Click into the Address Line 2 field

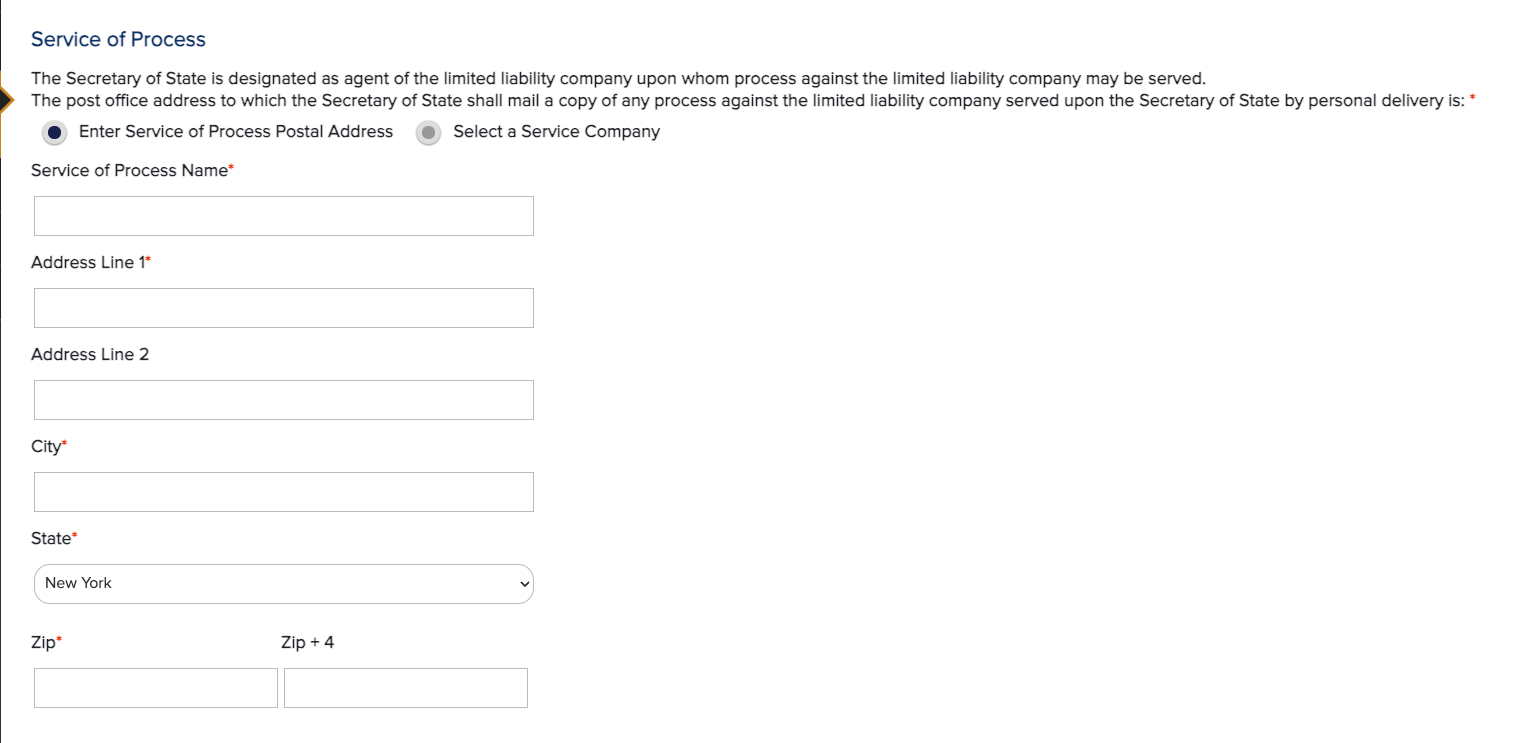coord(284,400)
